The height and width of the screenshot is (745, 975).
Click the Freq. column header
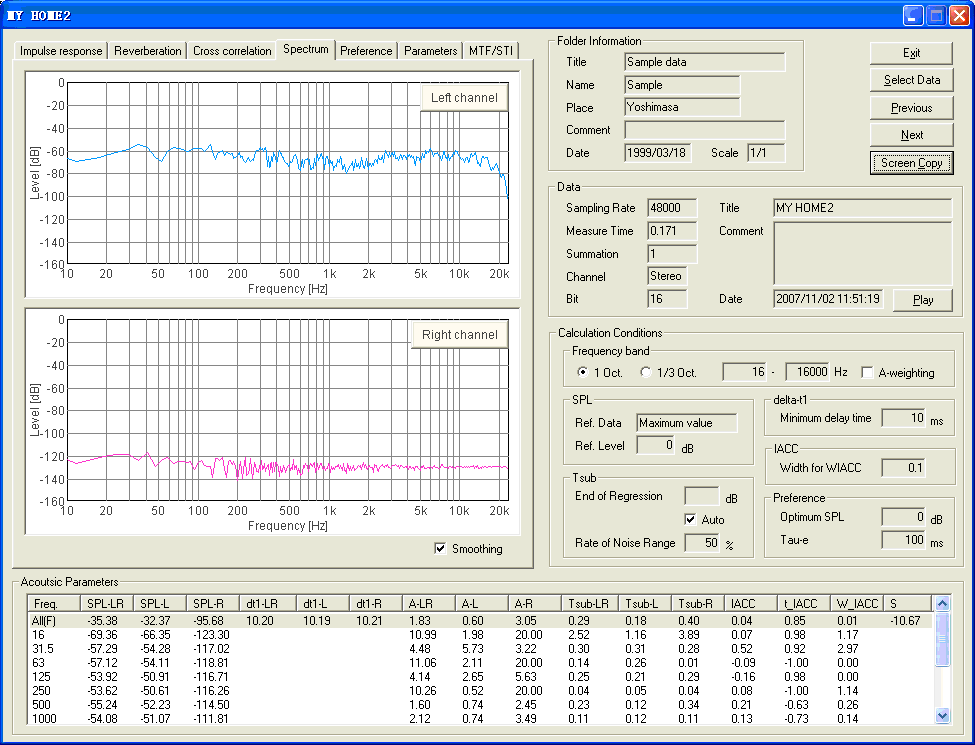coord(54,604)
